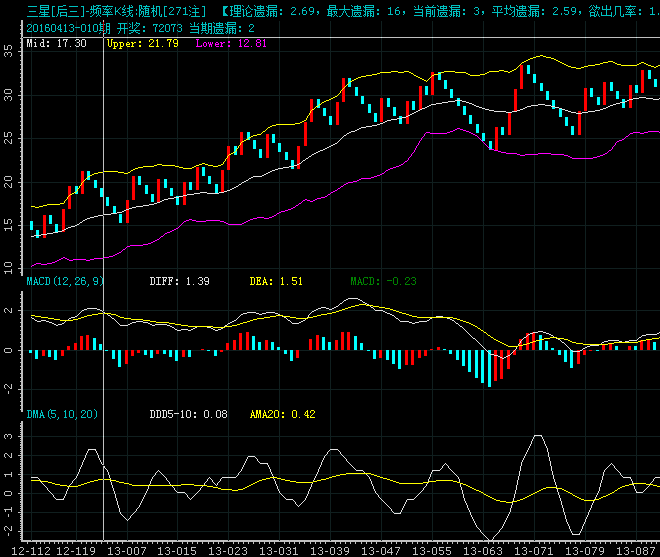Click the DIFF: 1.39 readout
This screenshot has height=557, width=660.
(179, 283)
